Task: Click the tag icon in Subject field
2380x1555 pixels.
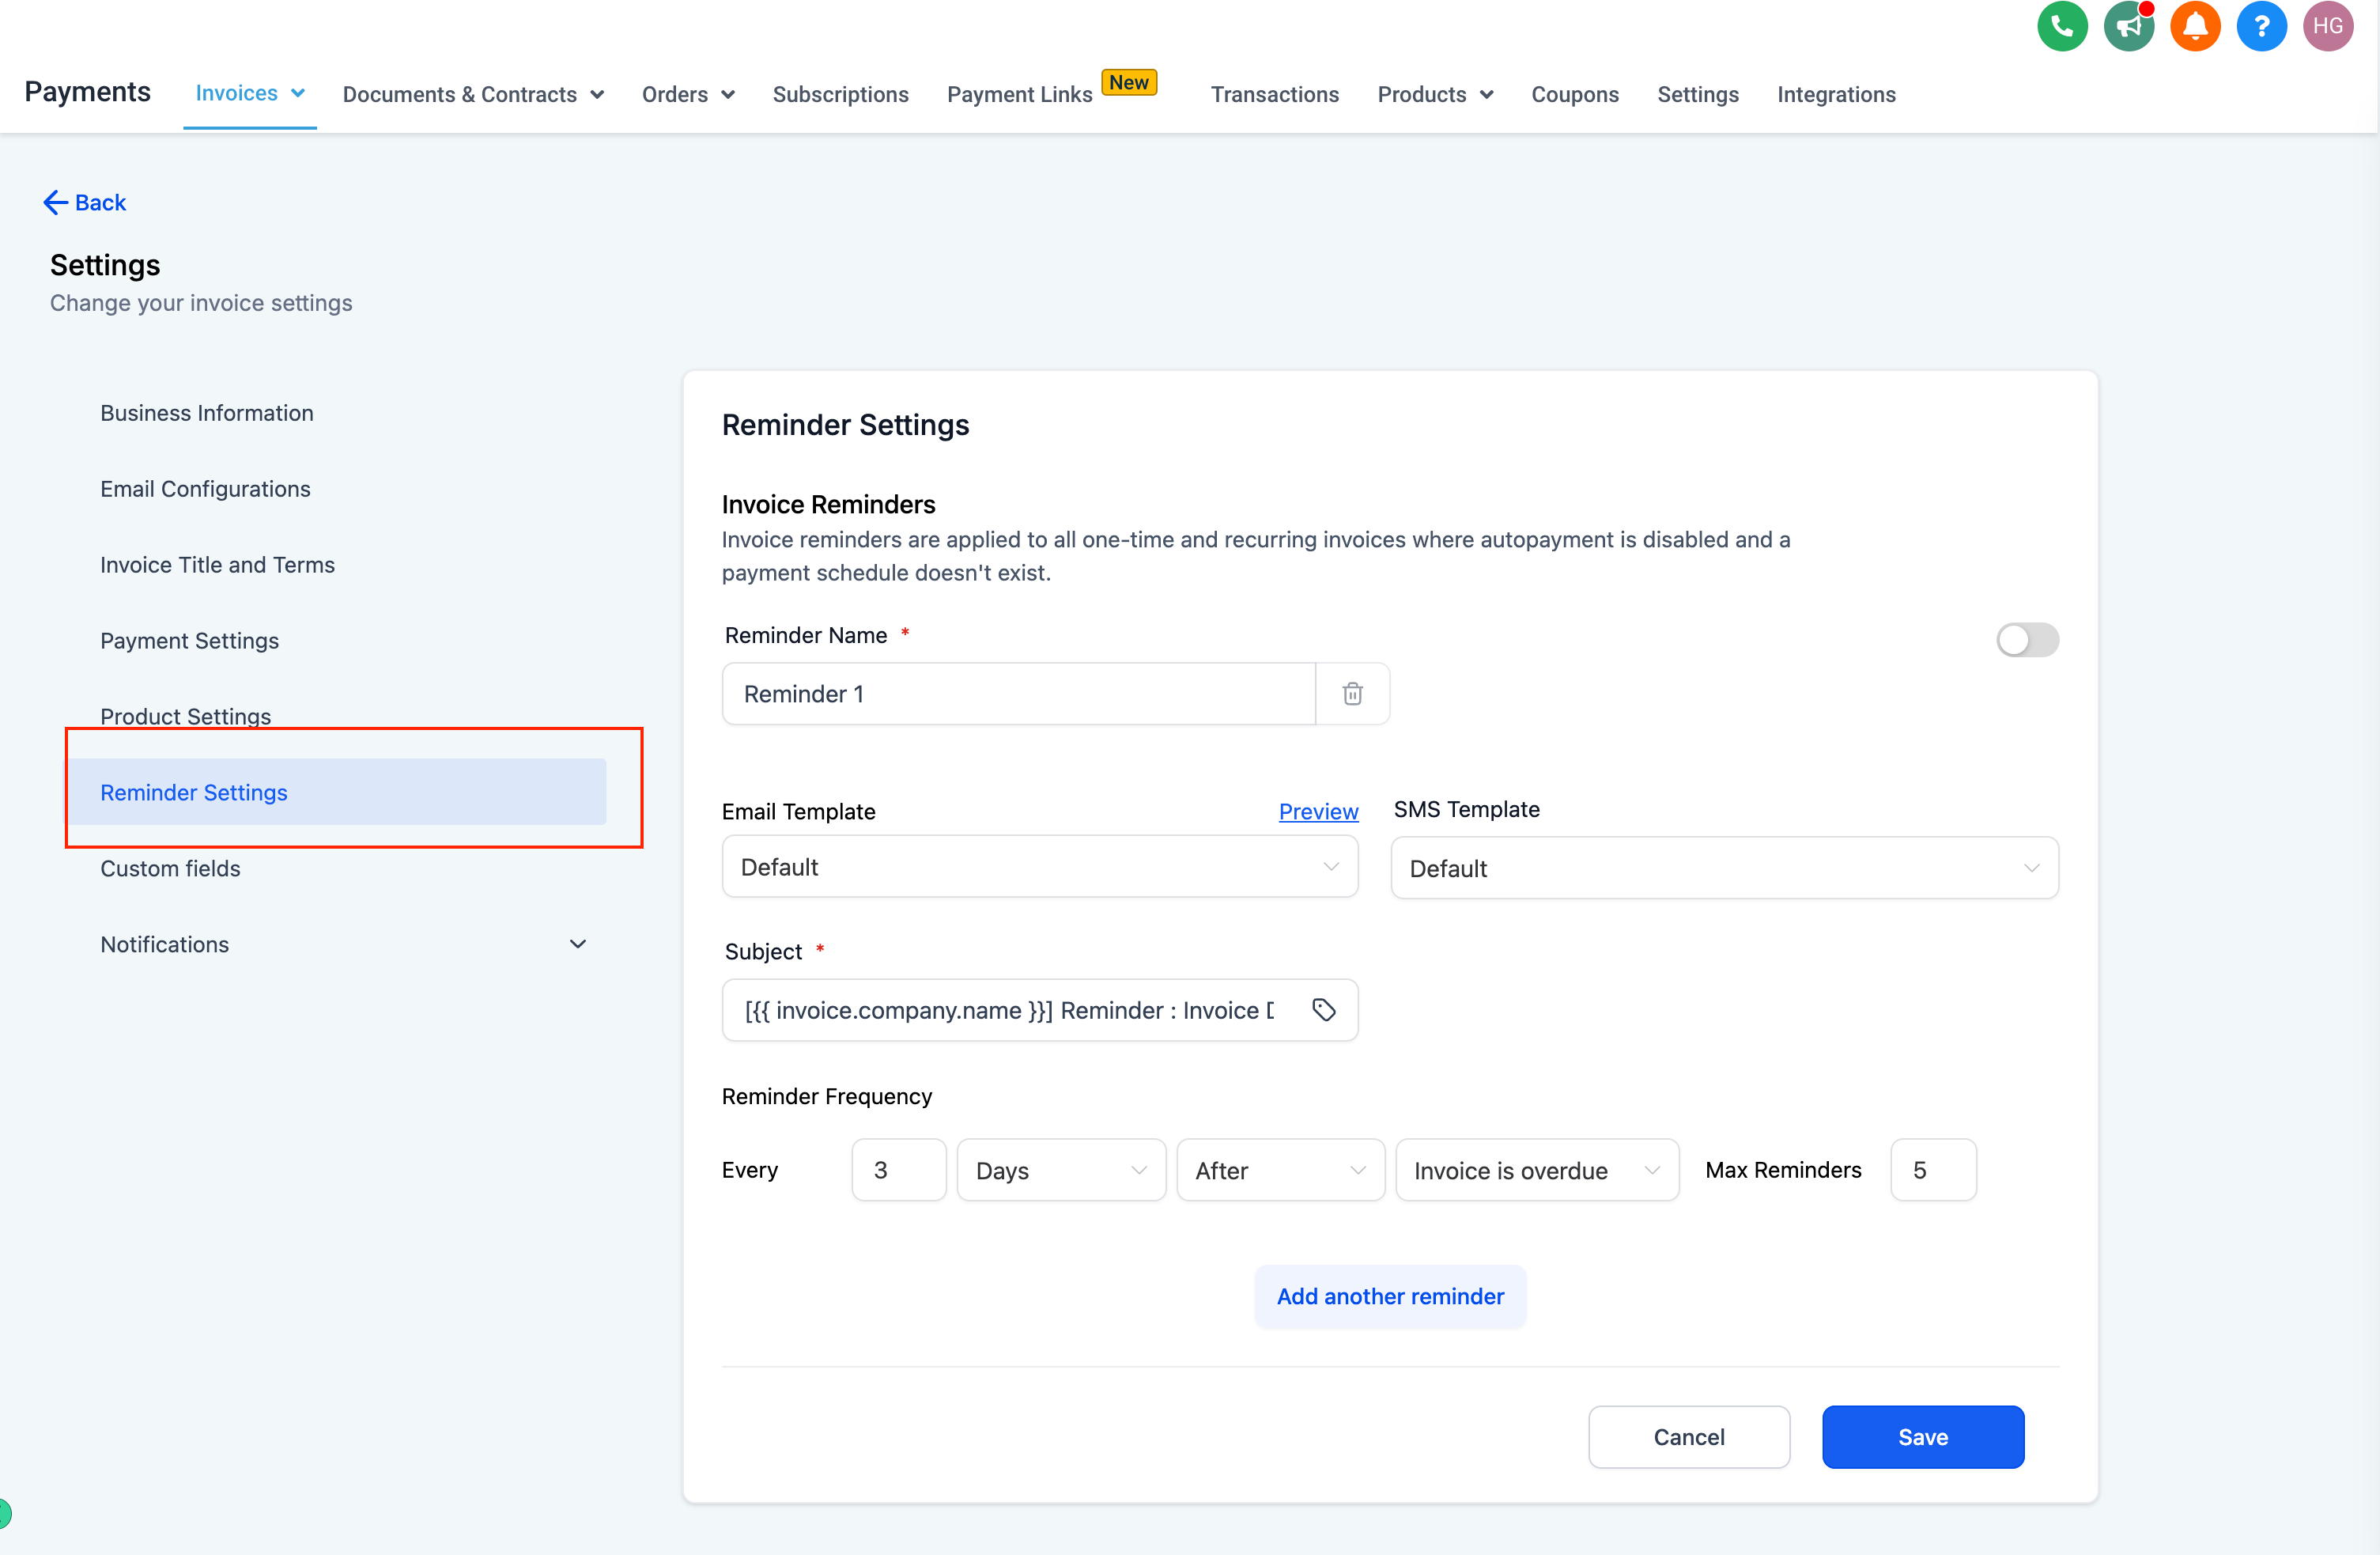Action: (x=1322, y=1010)
